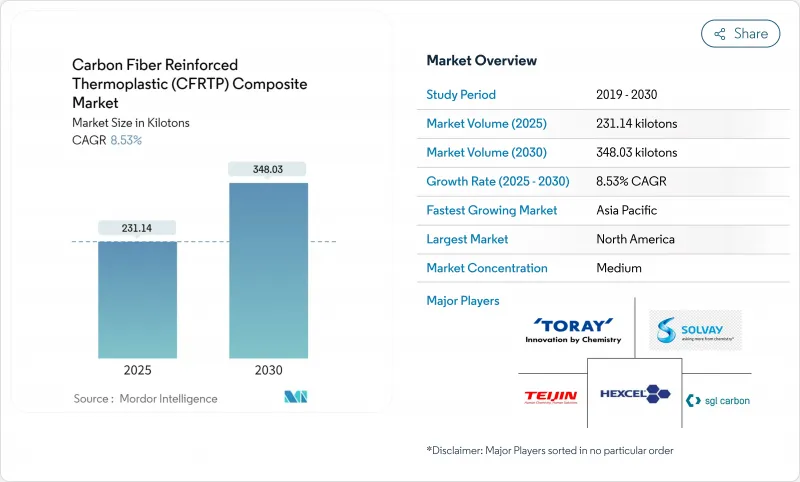Select the 2030 bar in the chart
This screenshot has height=482, width=800.
(x=268, y=270)
